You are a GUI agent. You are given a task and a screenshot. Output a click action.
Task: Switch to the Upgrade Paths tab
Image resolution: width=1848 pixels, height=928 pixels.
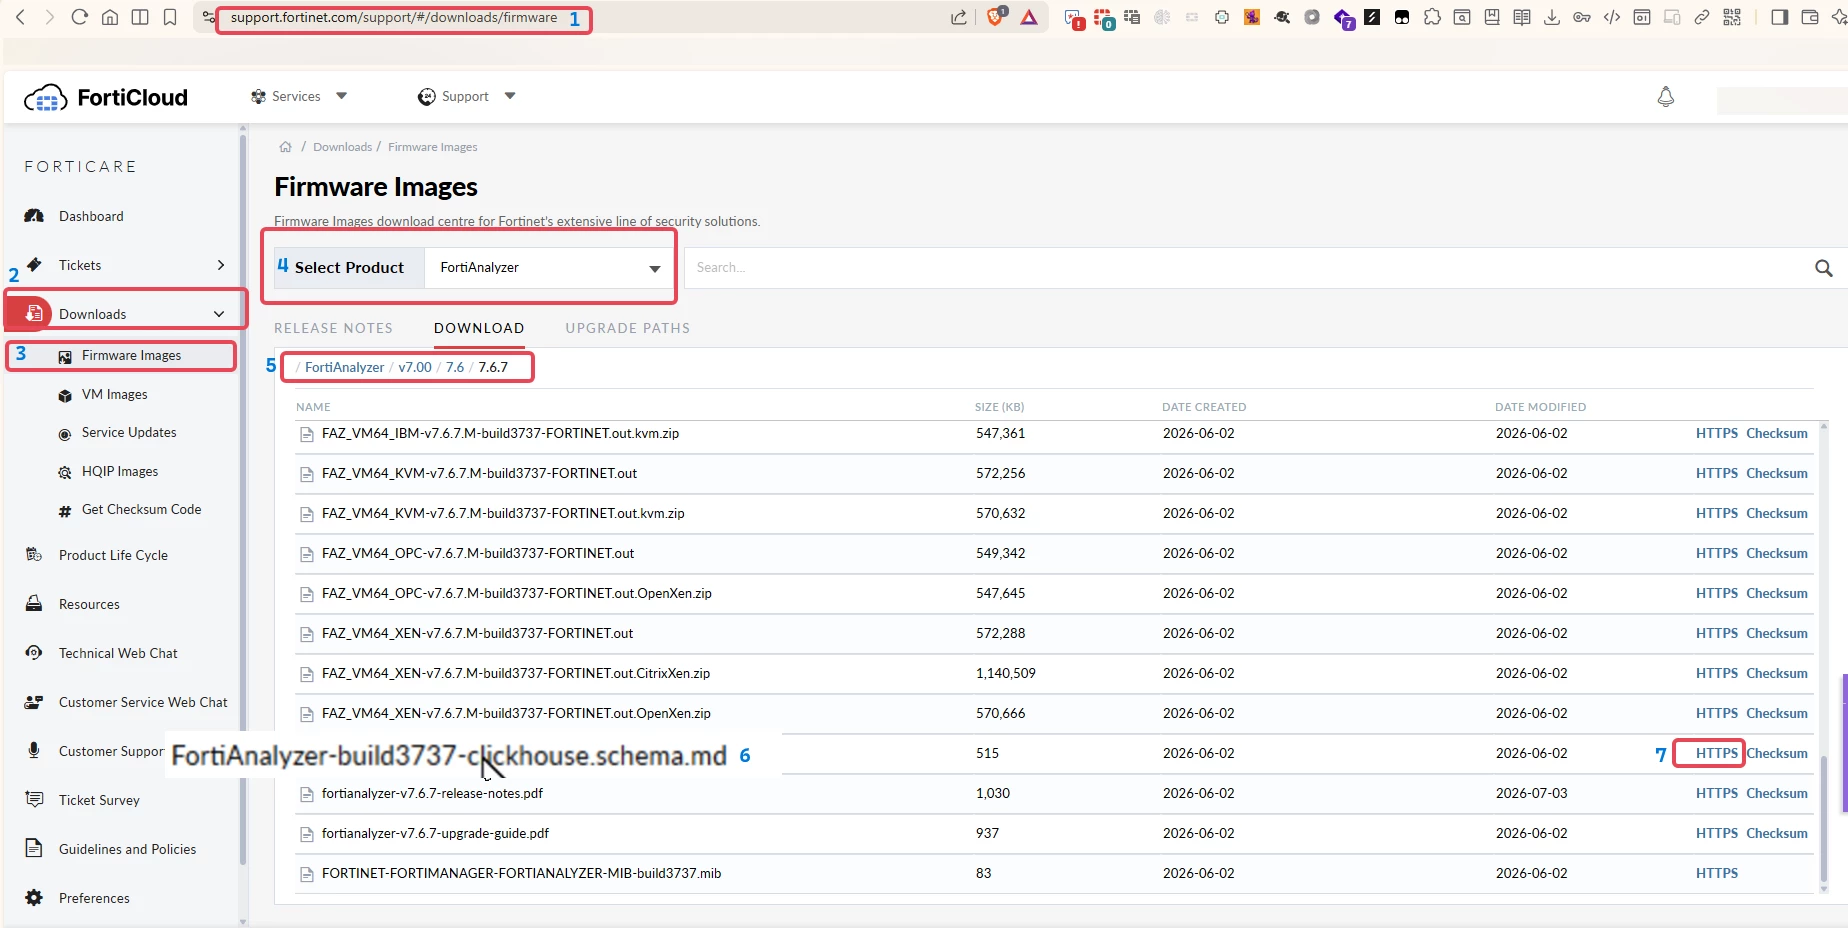627,328
